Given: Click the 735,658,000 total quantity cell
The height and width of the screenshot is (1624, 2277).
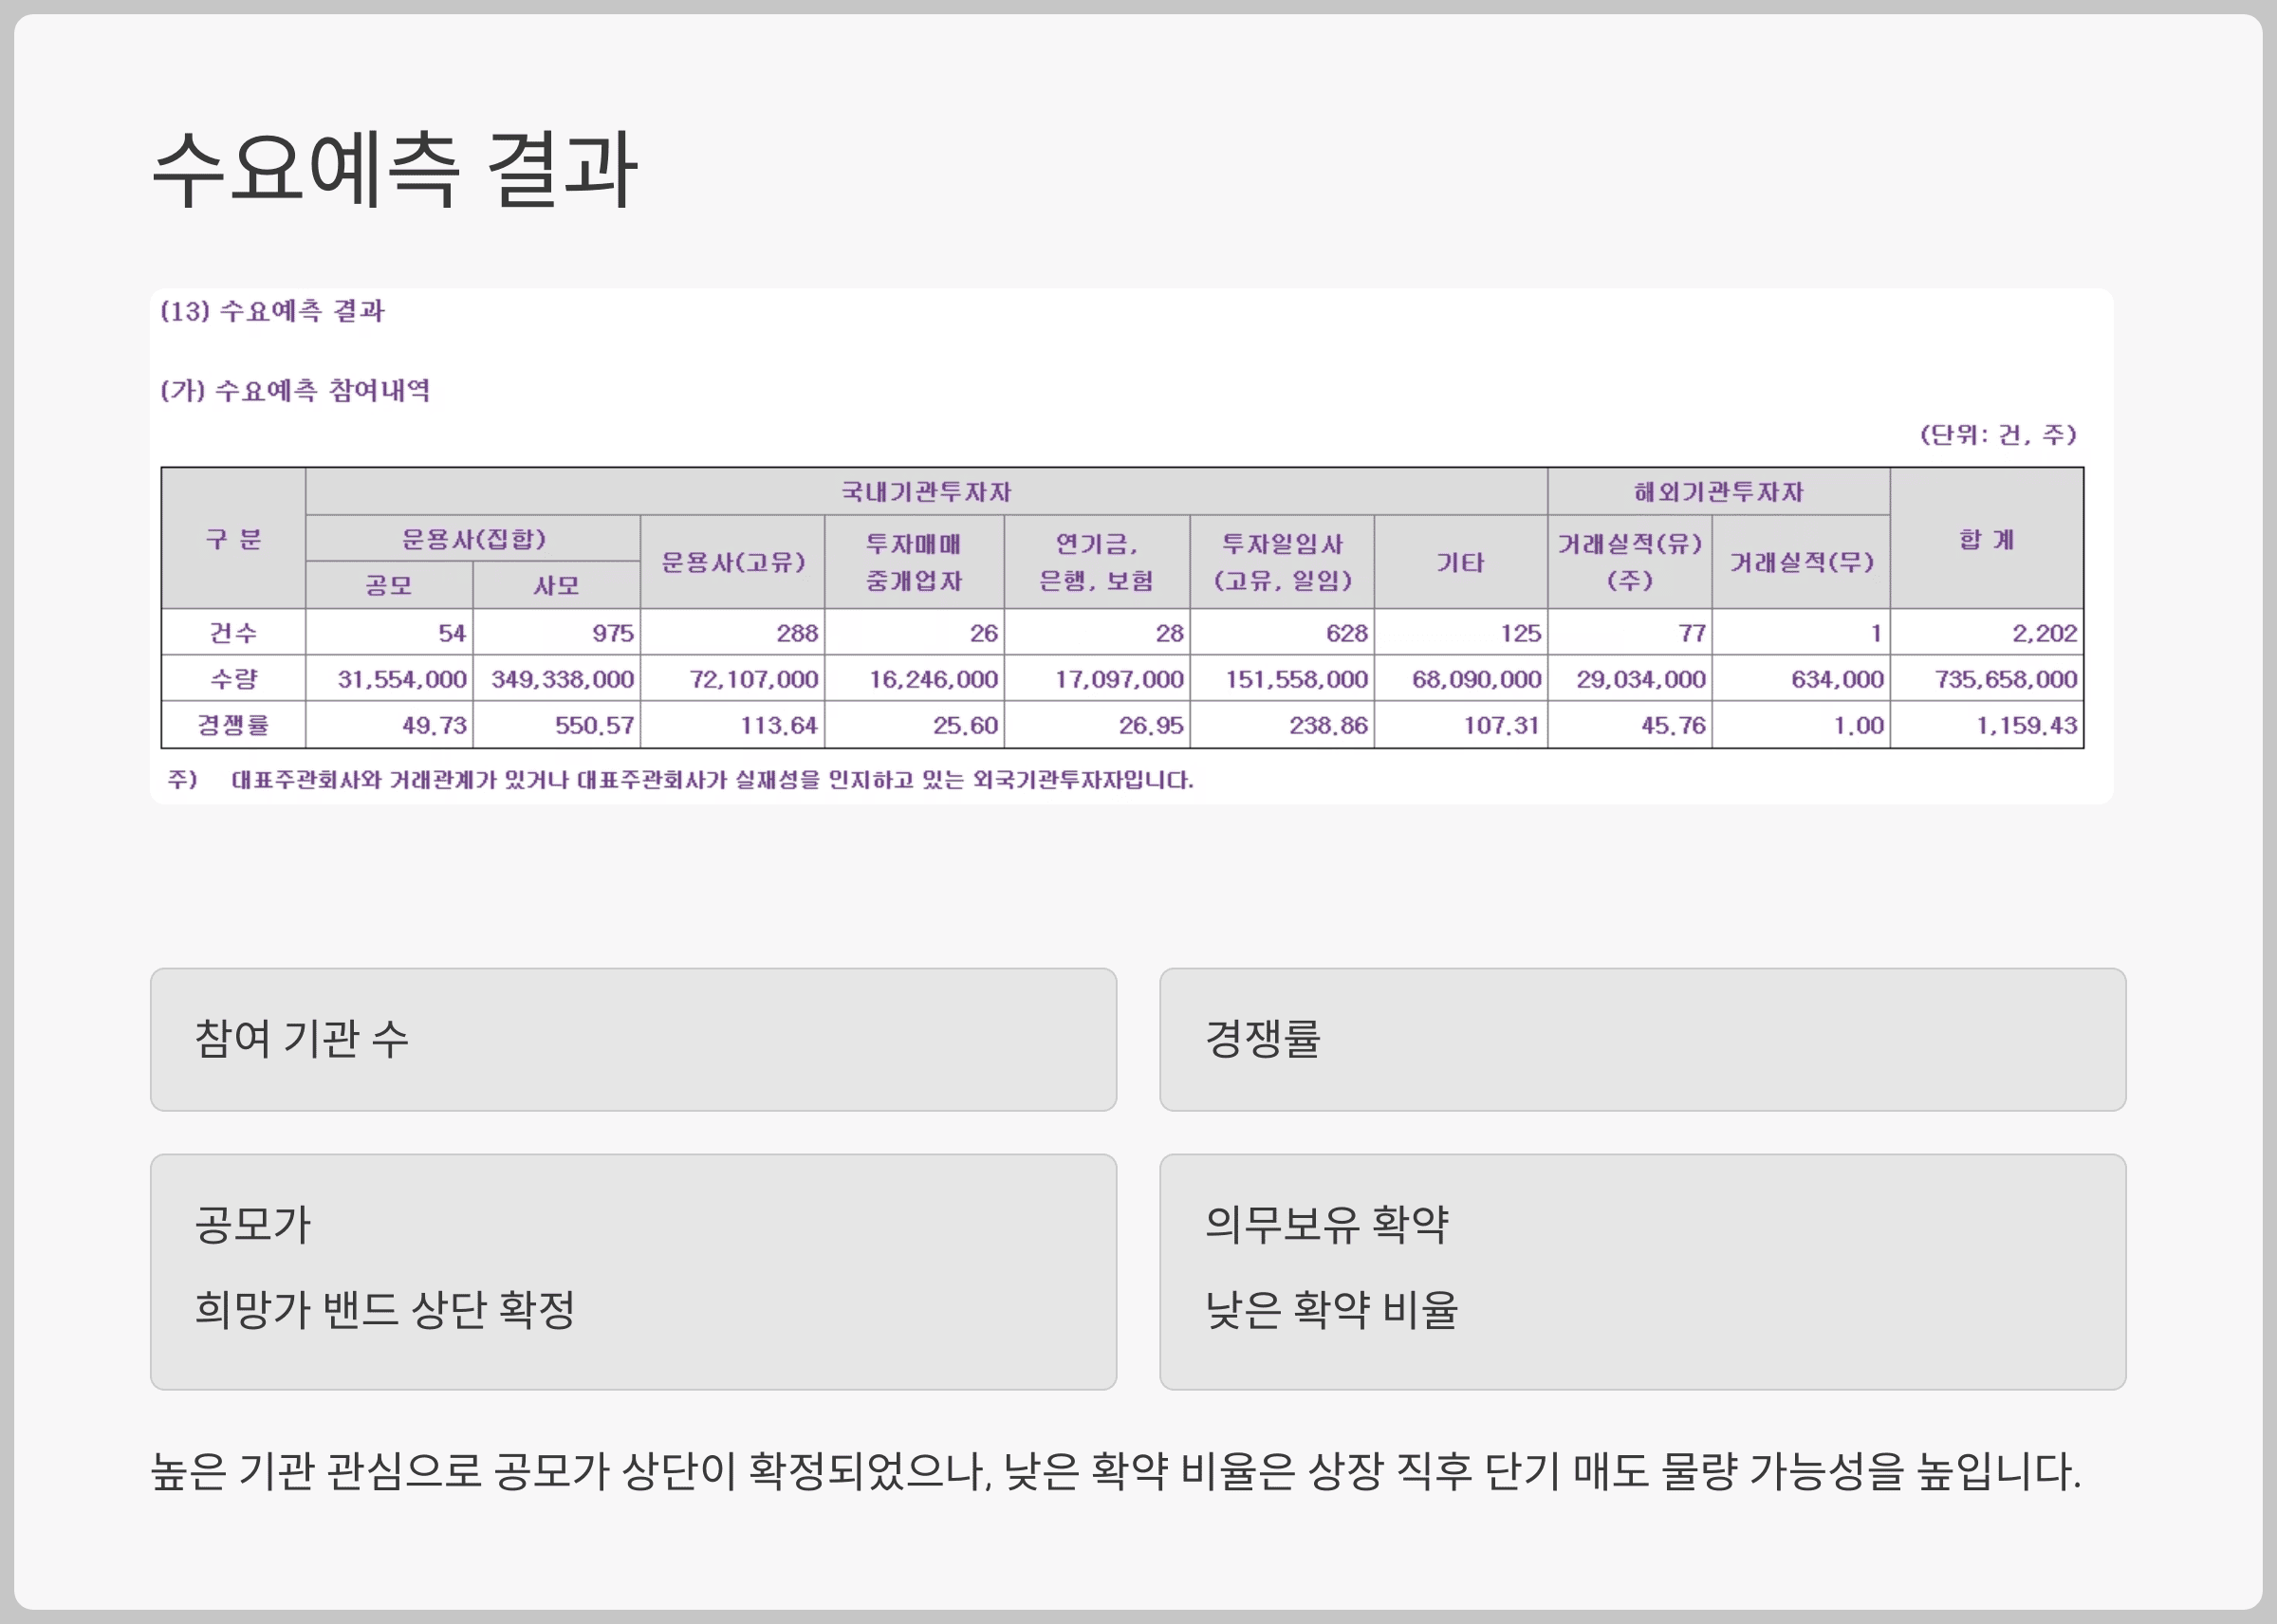Looking at the screenshot, I should (x=2005, y=679).
